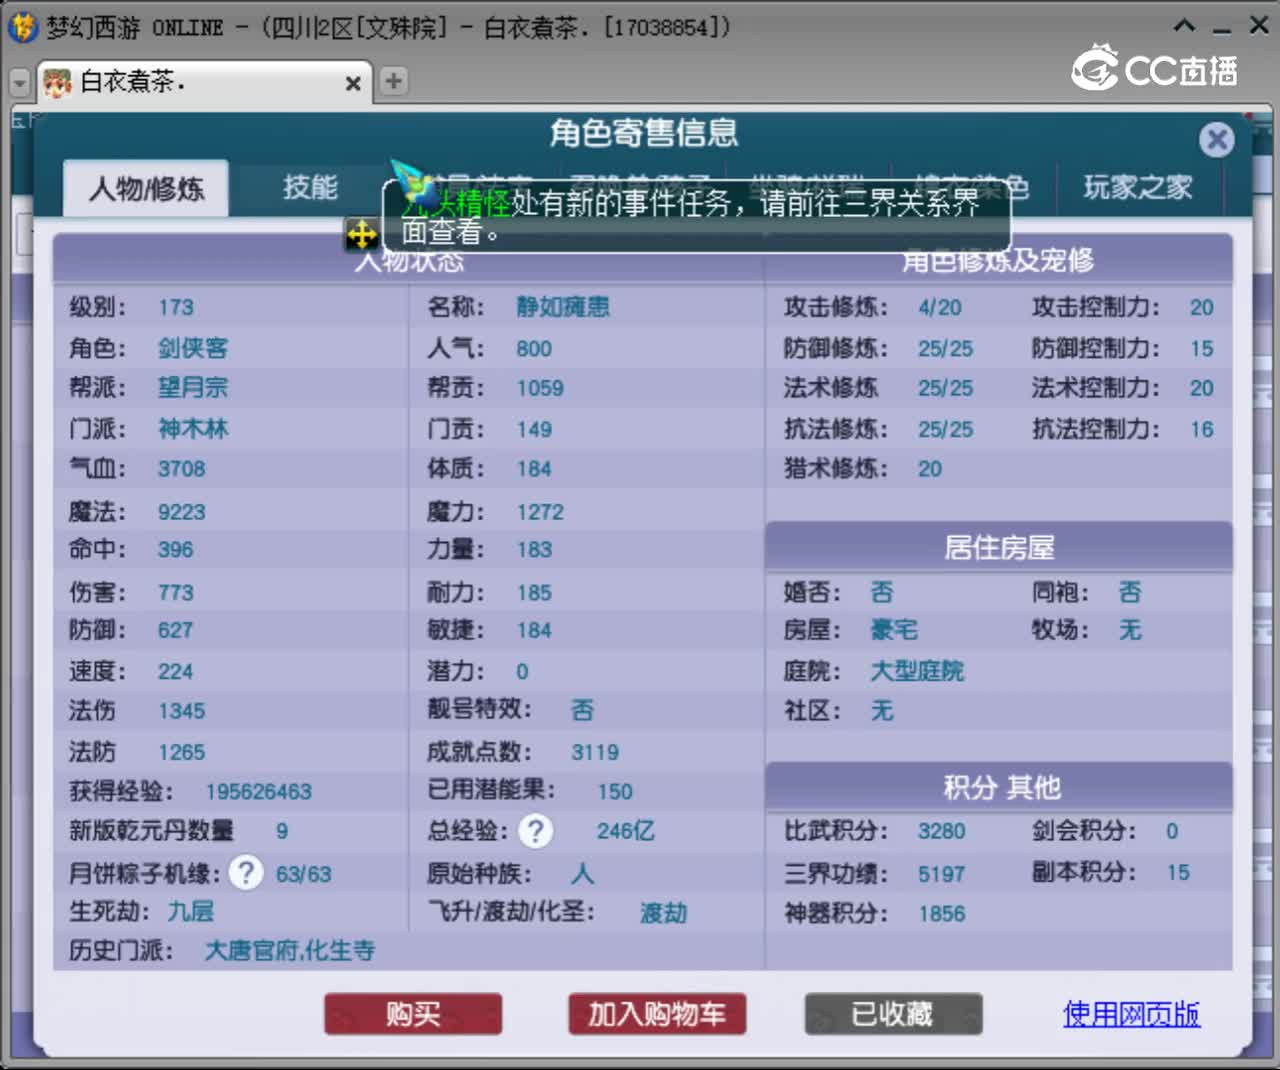Click the role value 剑侠客
The width and height of the screenshot is (1280, 1070).
(193, 348)
